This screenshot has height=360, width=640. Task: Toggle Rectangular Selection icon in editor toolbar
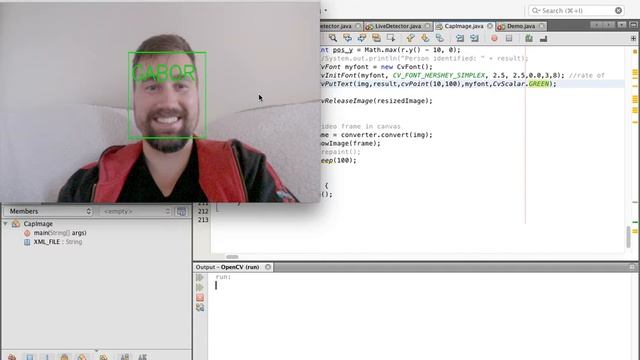point(391,38)
